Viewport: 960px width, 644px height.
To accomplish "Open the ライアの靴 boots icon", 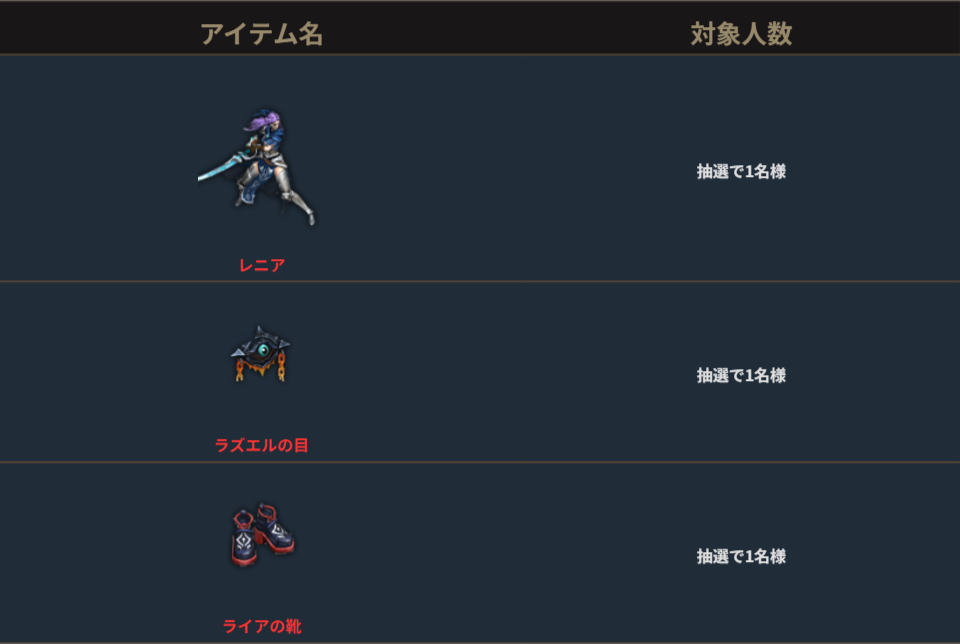I will [x=263, y=534].
